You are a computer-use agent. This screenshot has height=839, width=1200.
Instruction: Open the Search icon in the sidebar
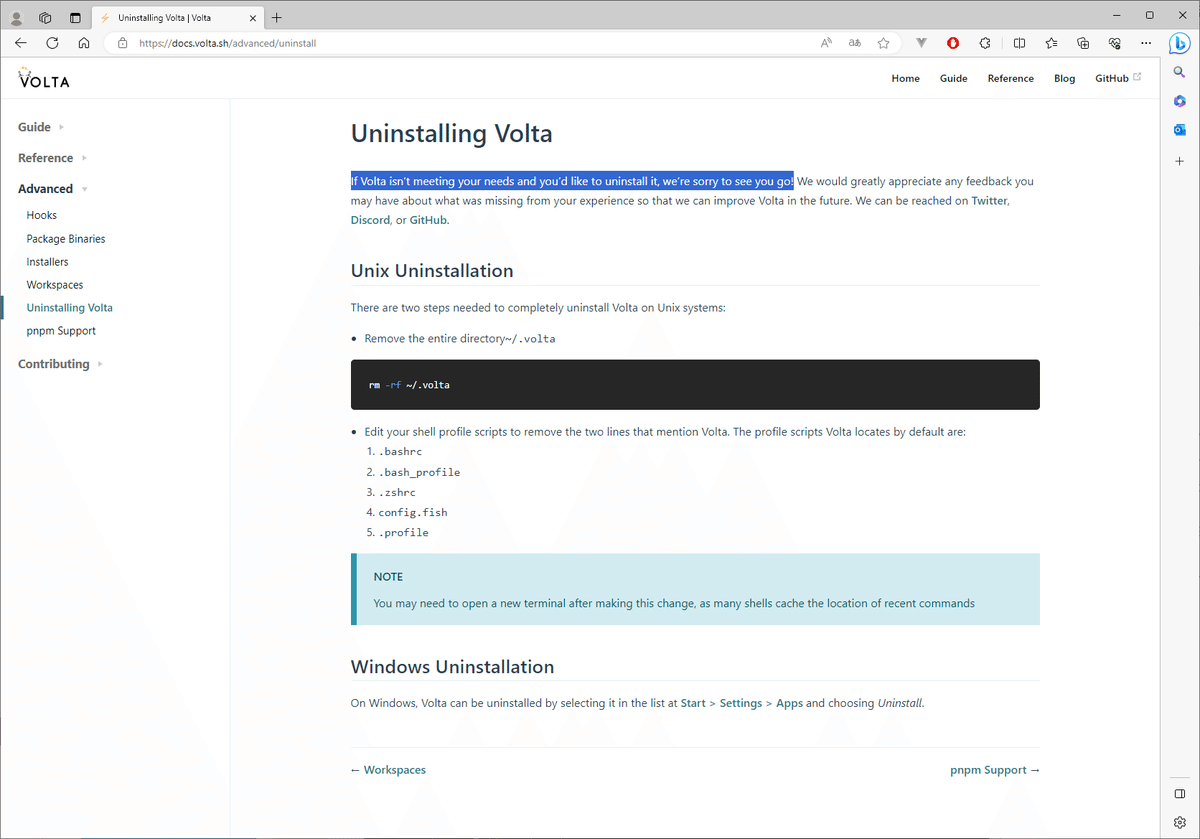pyautogui.click(x=1179, y=72)
